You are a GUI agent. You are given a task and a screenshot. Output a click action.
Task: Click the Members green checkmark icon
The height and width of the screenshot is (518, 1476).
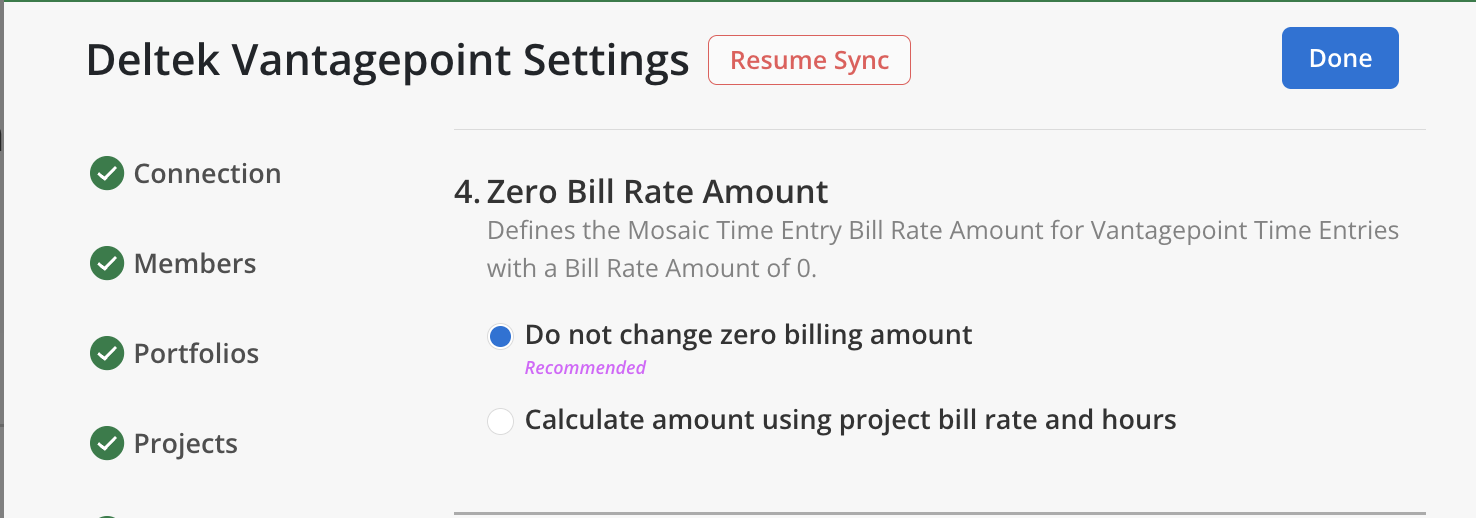pos(106,264)
